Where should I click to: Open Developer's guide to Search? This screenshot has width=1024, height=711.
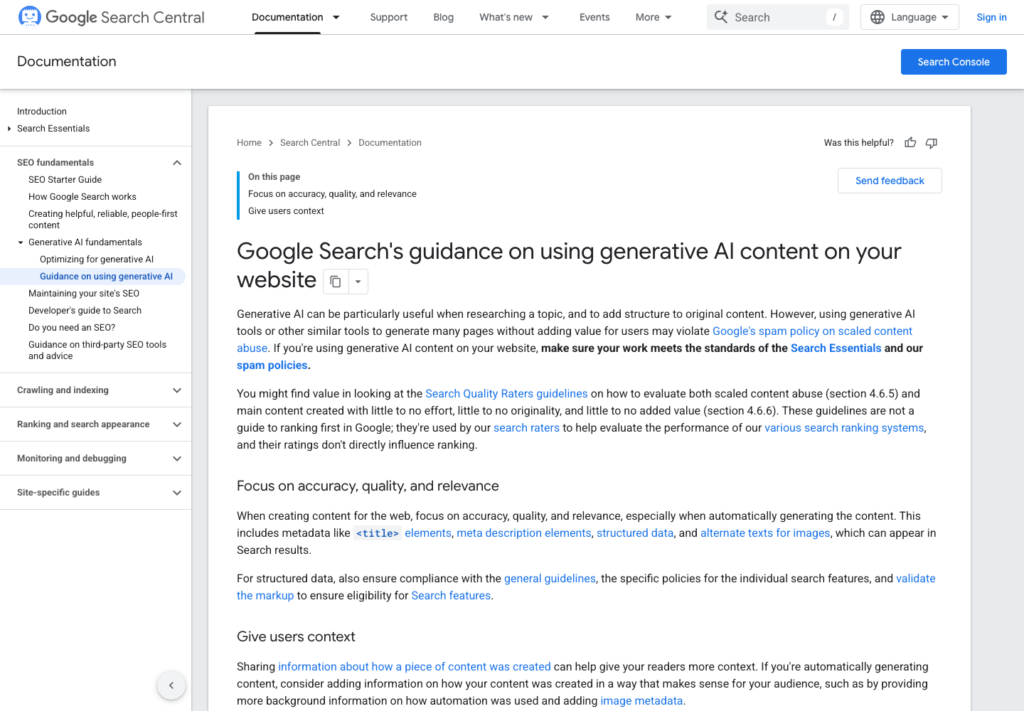coord(84,310)
